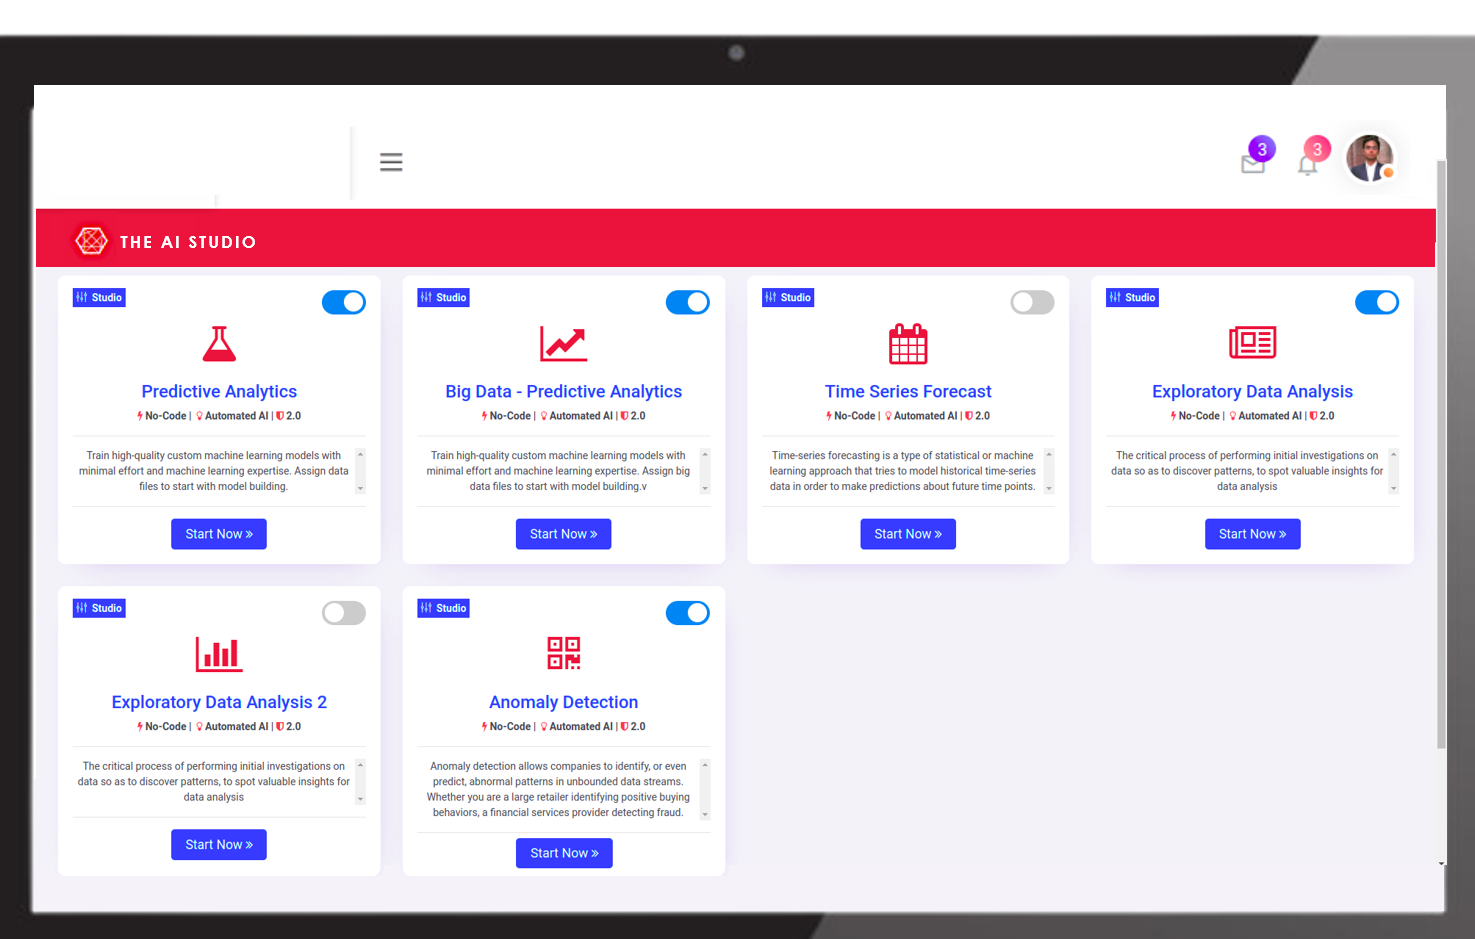Click the Time Series calendar icon
The height and width of the screenshot is (939, 1475).
(x=908, y=344)
